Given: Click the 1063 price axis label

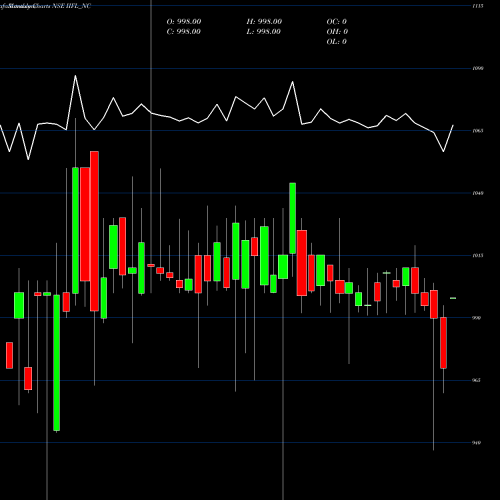Looking at the screenshot, I should coord(478,131).
